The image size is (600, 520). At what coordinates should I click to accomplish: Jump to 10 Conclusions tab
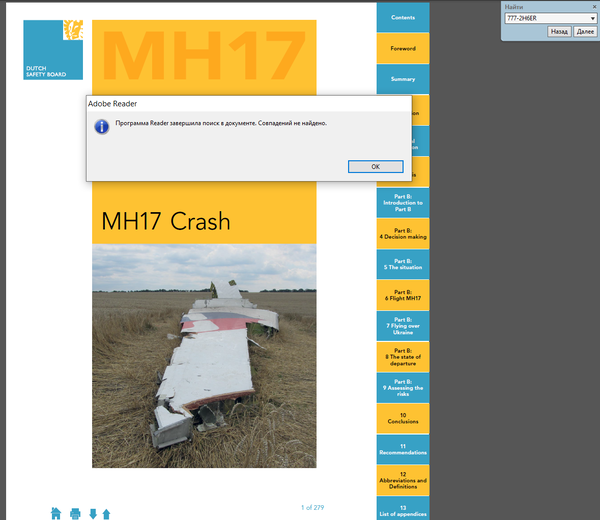403,418
